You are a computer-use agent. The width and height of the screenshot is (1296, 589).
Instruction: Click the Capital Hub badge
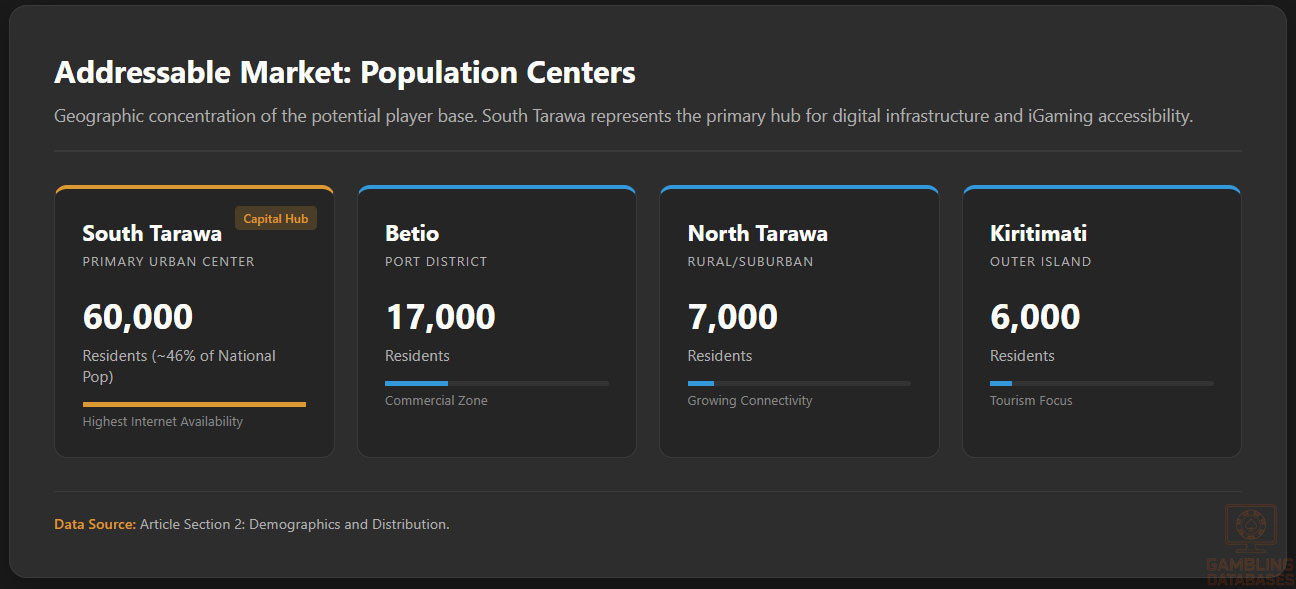coord(276,218)
